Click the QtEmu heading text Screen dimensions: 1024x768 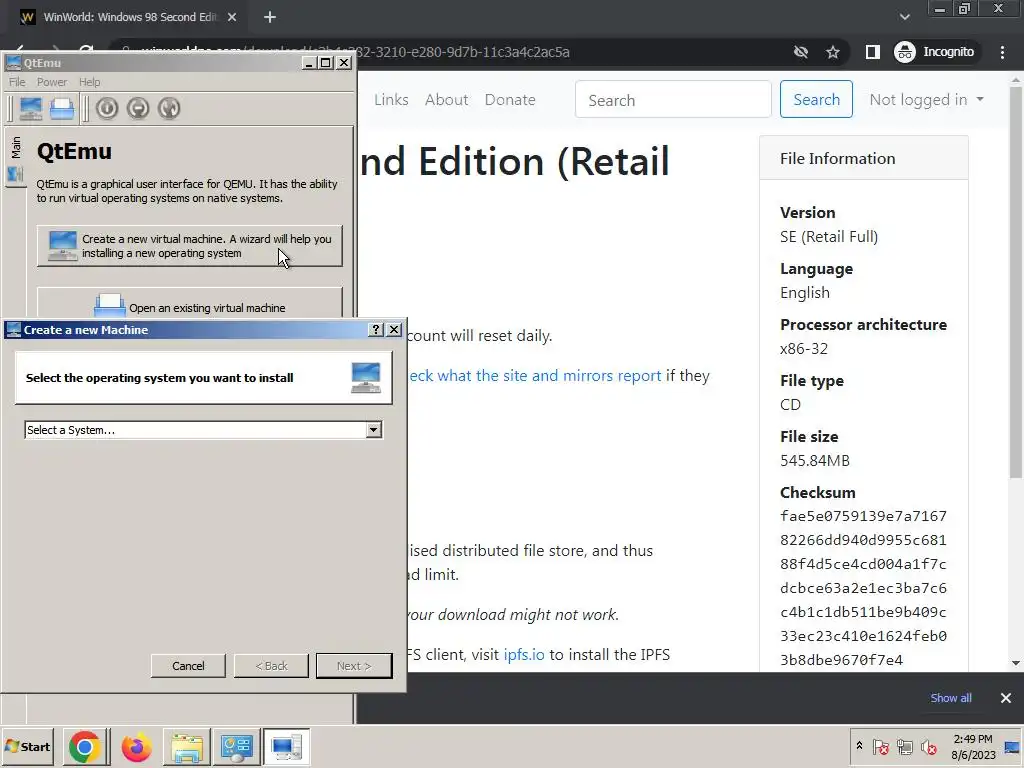(x=74, y=152)
